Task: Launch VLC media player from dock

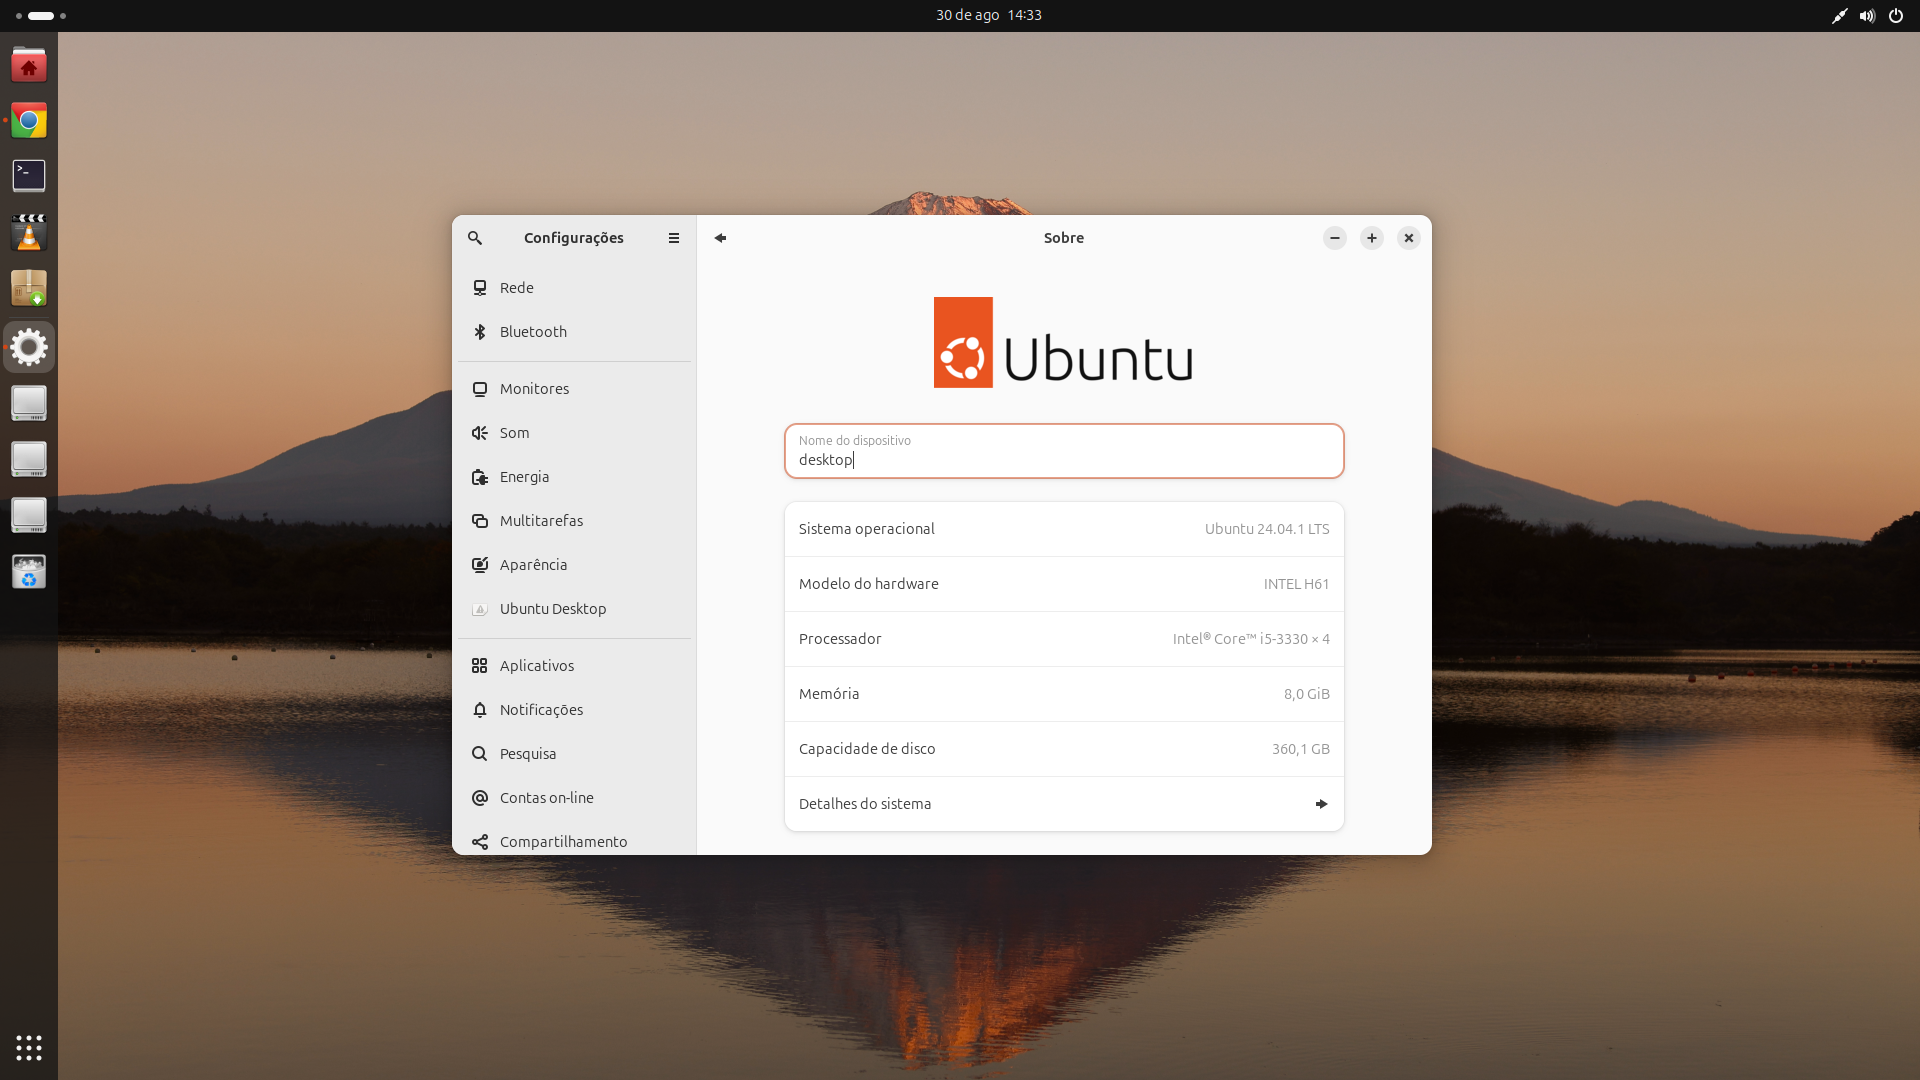Action: click(x=29, y=233)
